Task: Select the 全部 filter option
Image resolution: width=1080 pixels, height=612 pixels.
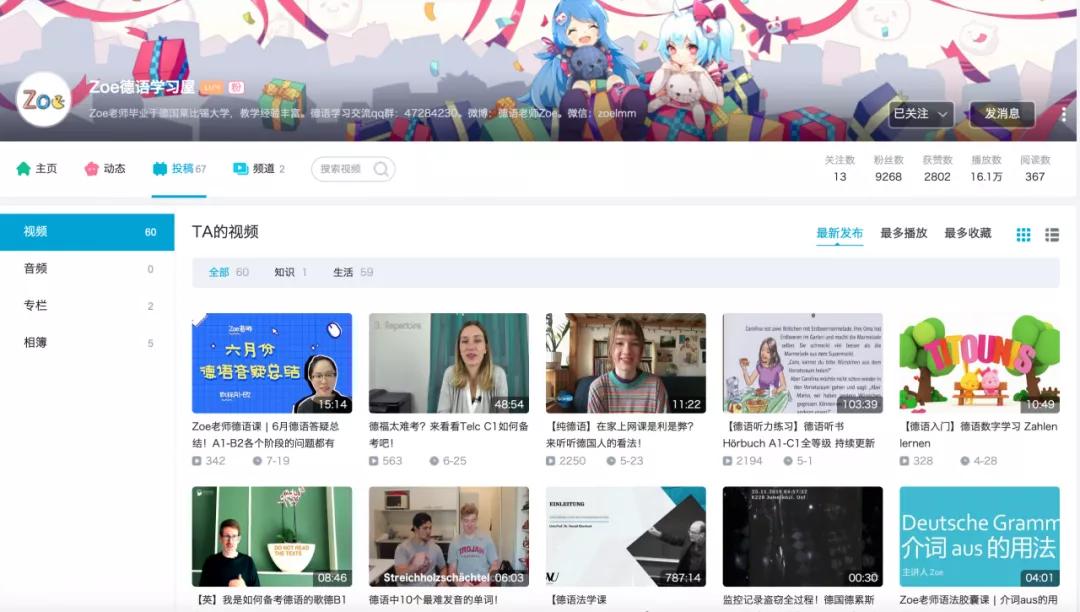Action: tap(221, 271)
